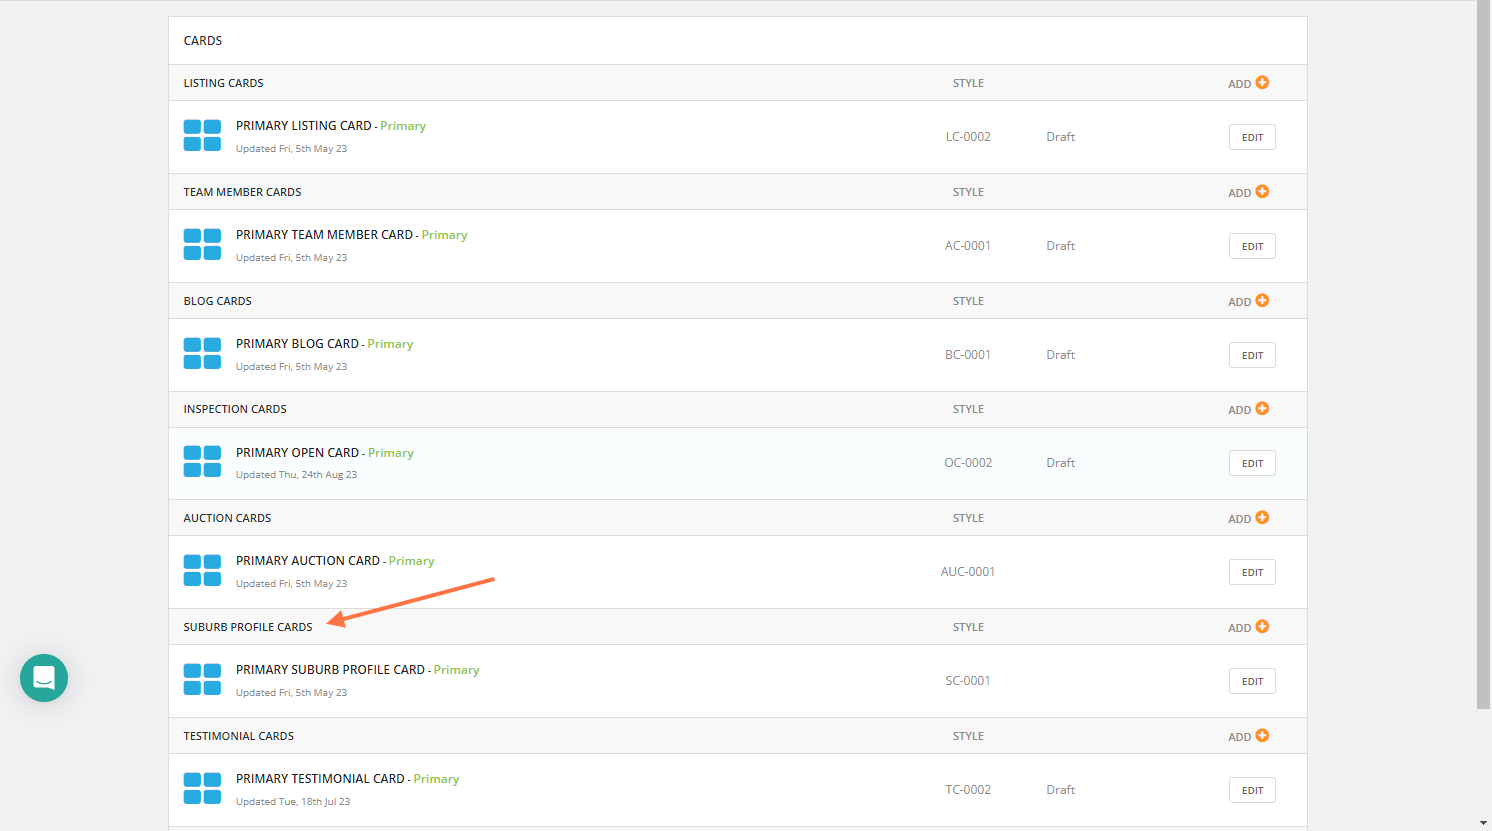1492x831 pixels.
Task: Open the Primary Blog Card title
Action: (297, 344)
